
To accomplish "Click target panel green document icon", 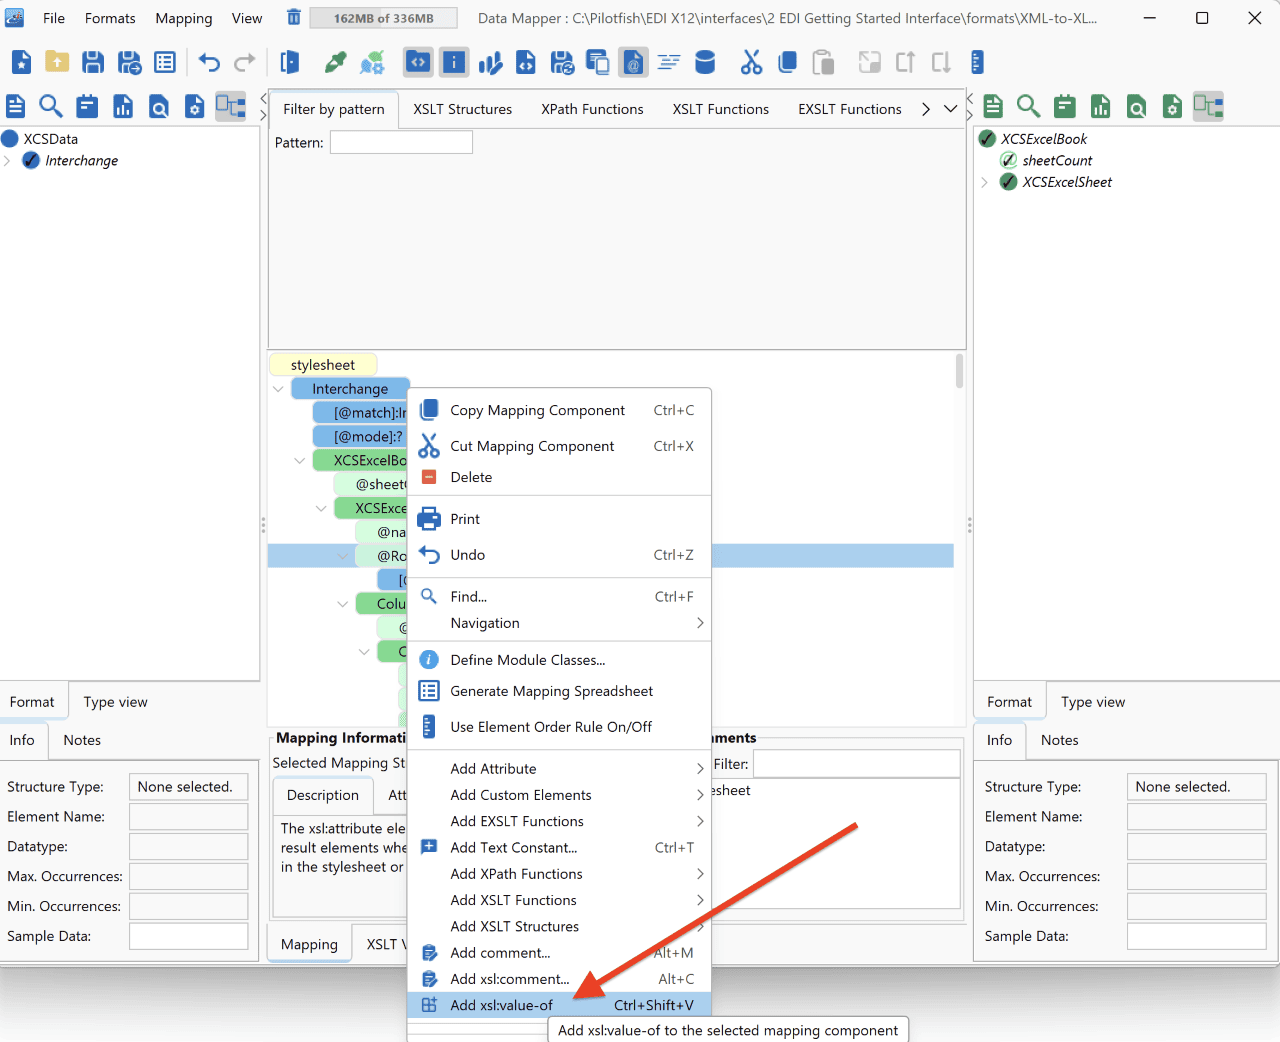I will coord(993,106).
